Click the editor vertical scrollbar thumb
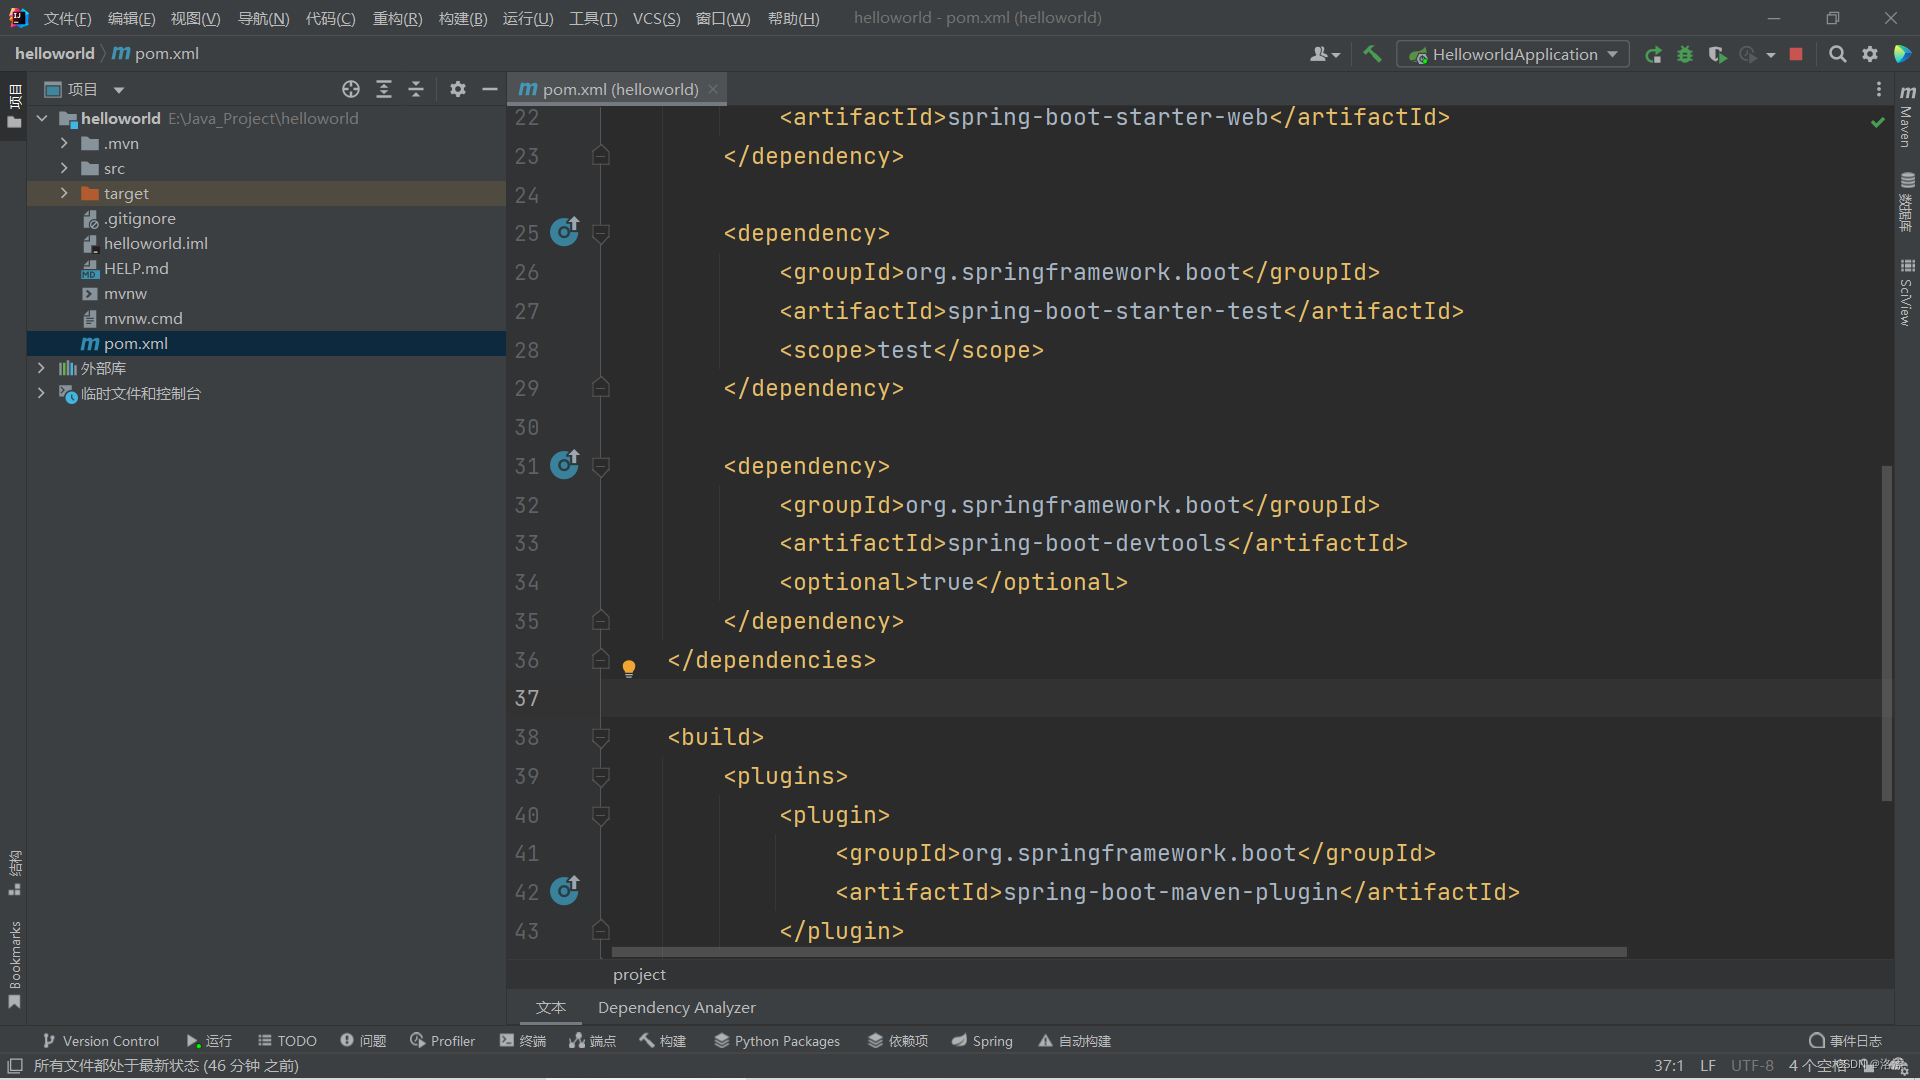1920x1080 pixels. pos(1886,633)
